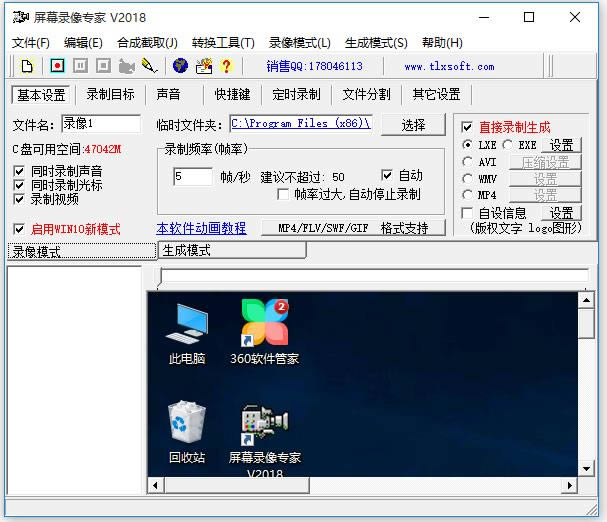Open help with the question mark icon
The image size is (607, 522).
click(226, 66)
